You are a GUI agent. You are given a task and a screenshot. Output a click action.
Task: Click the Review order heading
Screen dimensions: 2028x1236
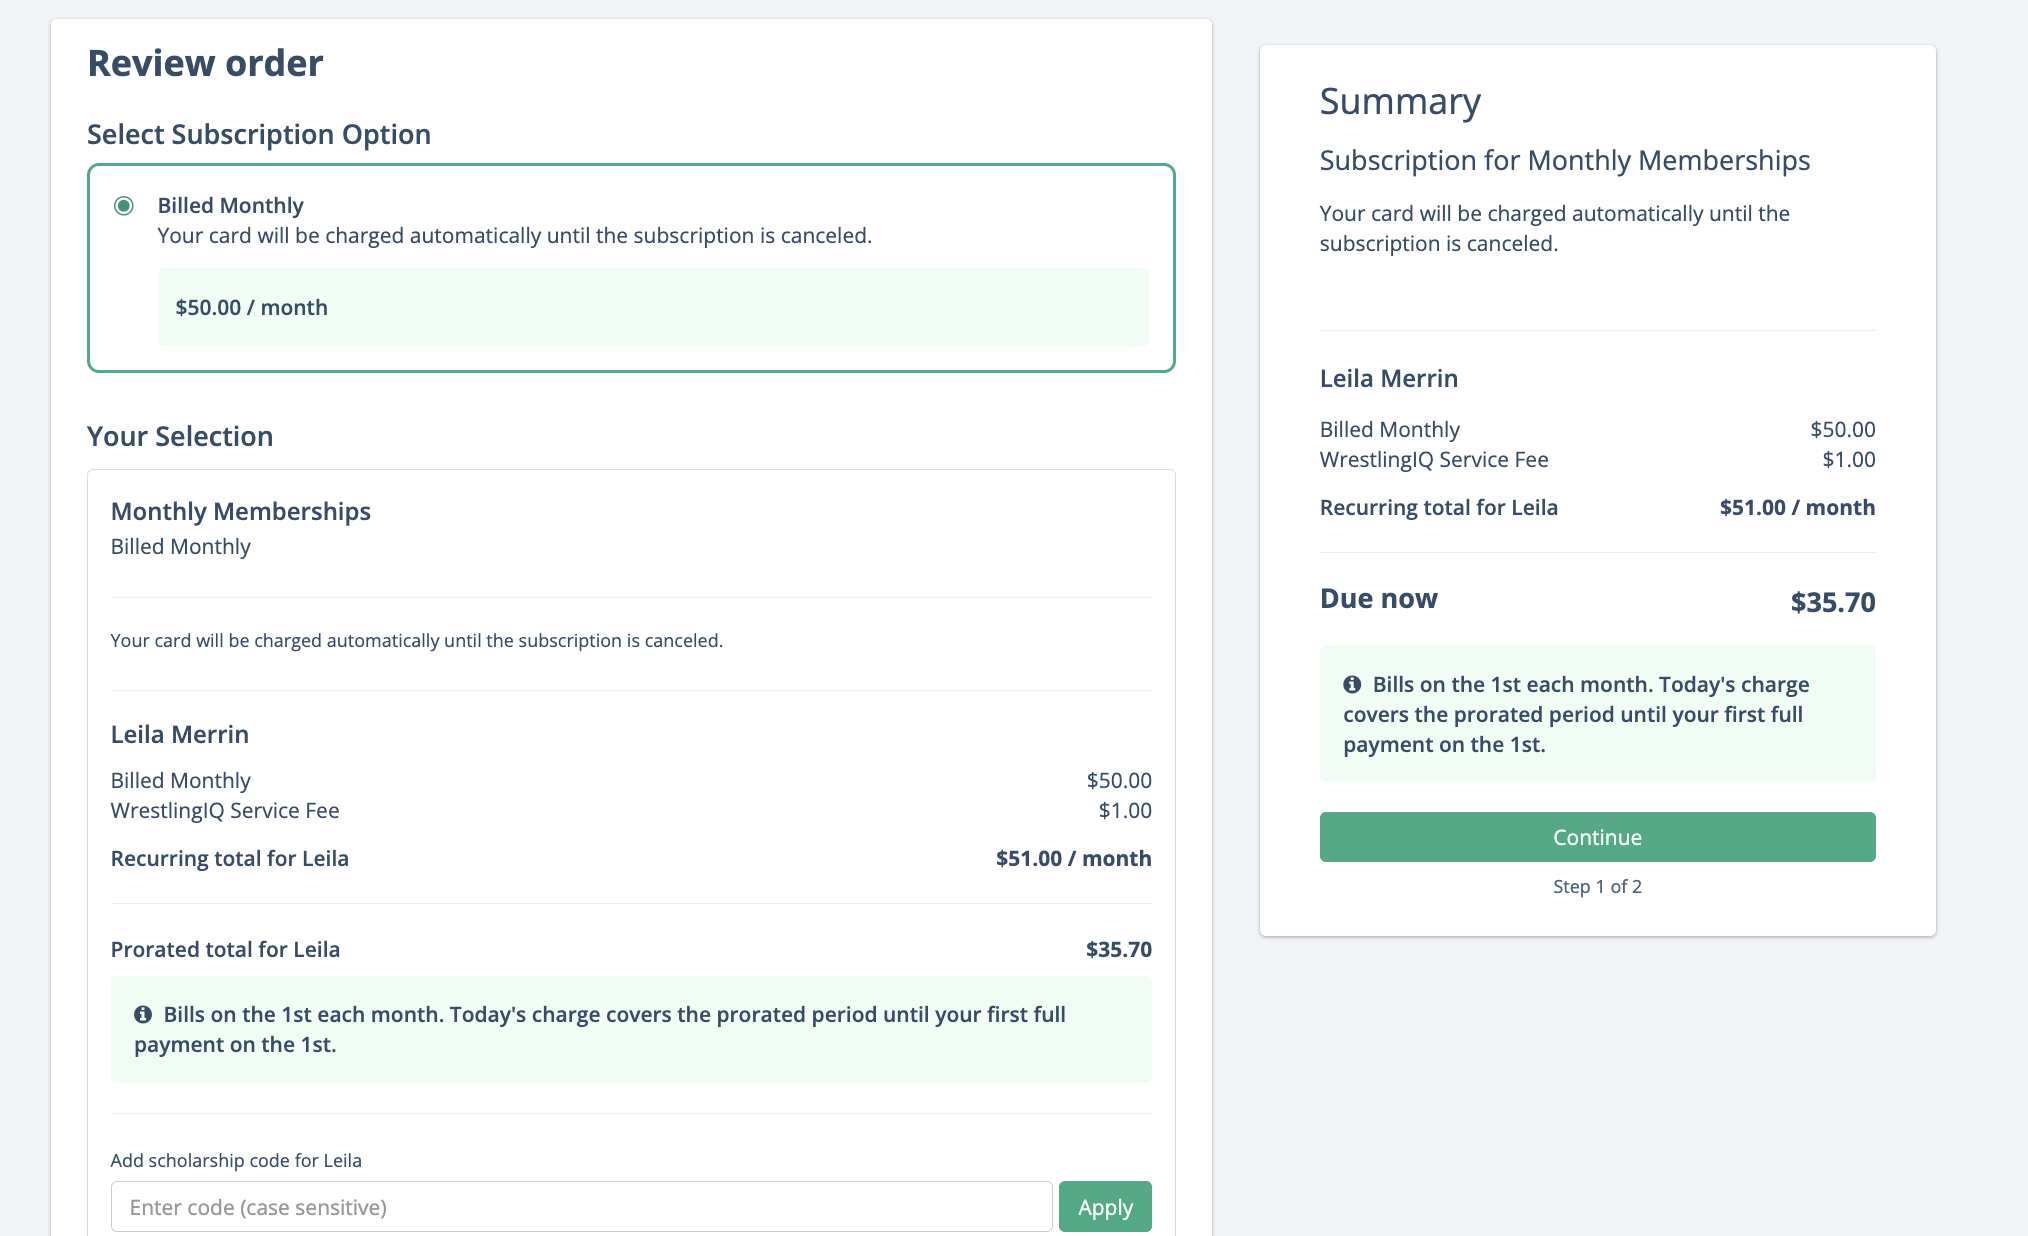click(206, 63)
